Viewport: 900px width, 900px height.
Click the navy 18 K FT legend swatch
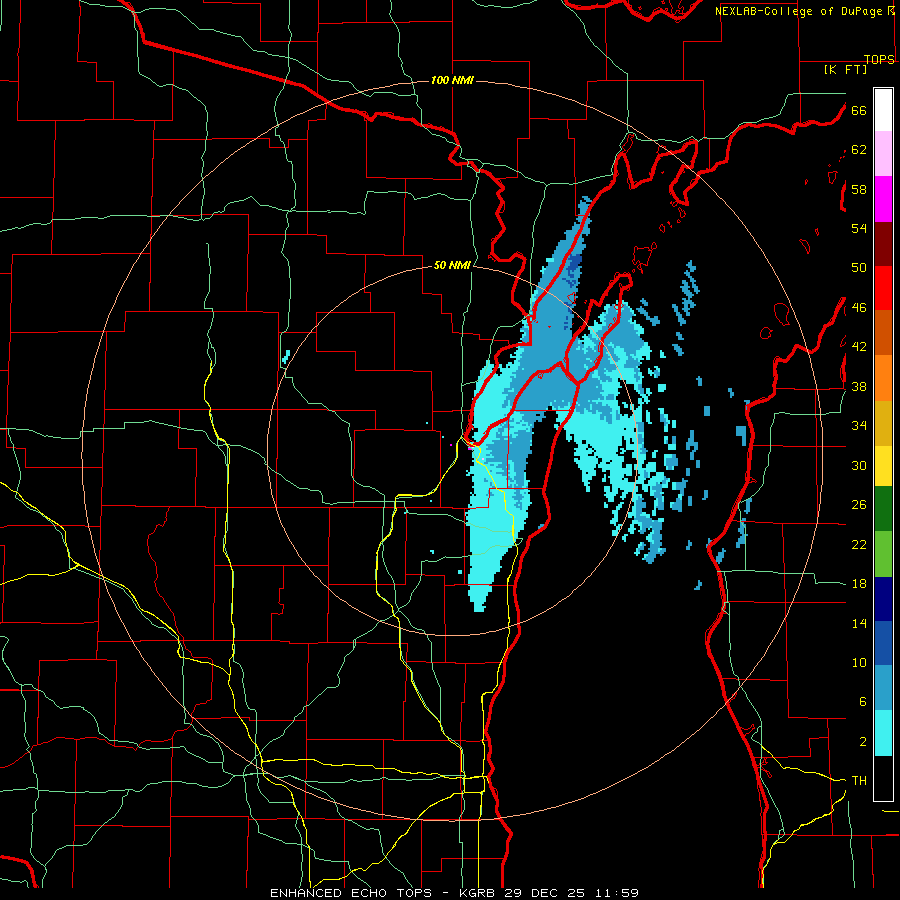coord(883,599)
